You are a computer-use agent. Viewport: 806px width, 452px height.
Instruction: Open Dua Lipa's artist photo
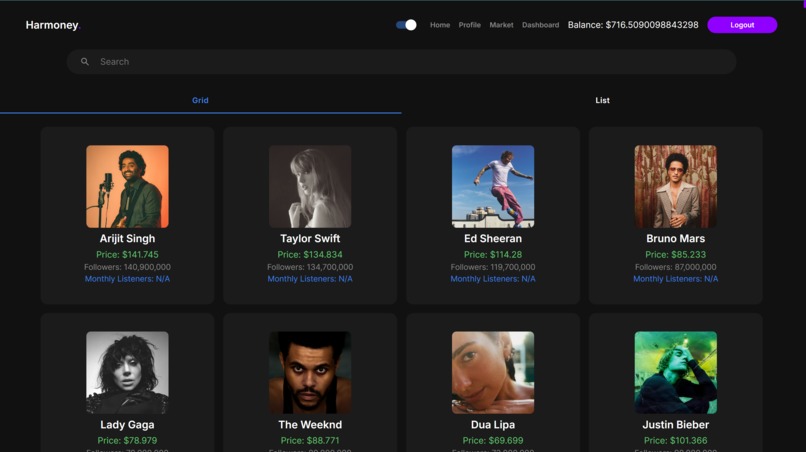[x=493, y=372]
